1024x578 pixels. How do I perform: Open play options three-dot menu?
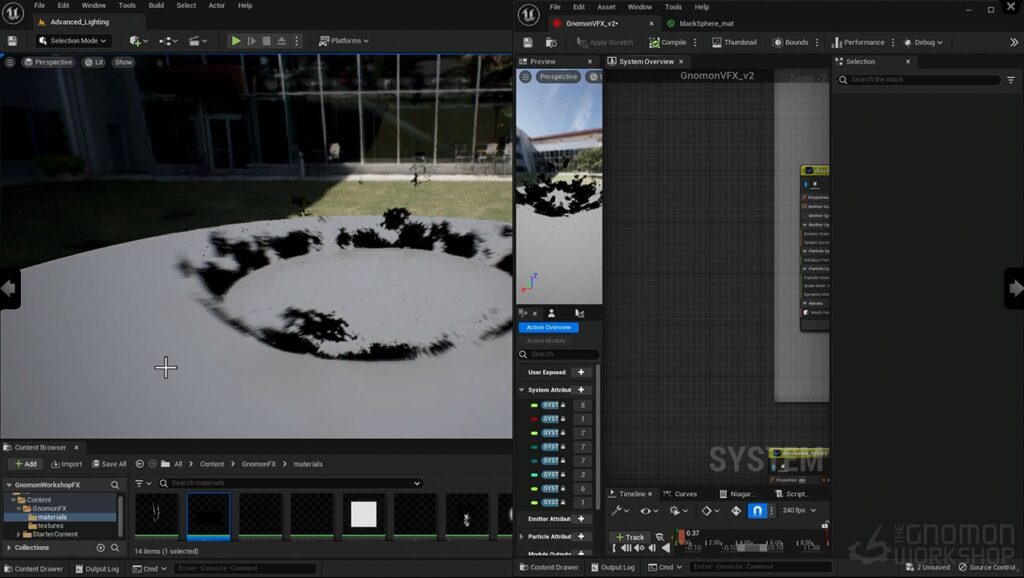[296, 40]
